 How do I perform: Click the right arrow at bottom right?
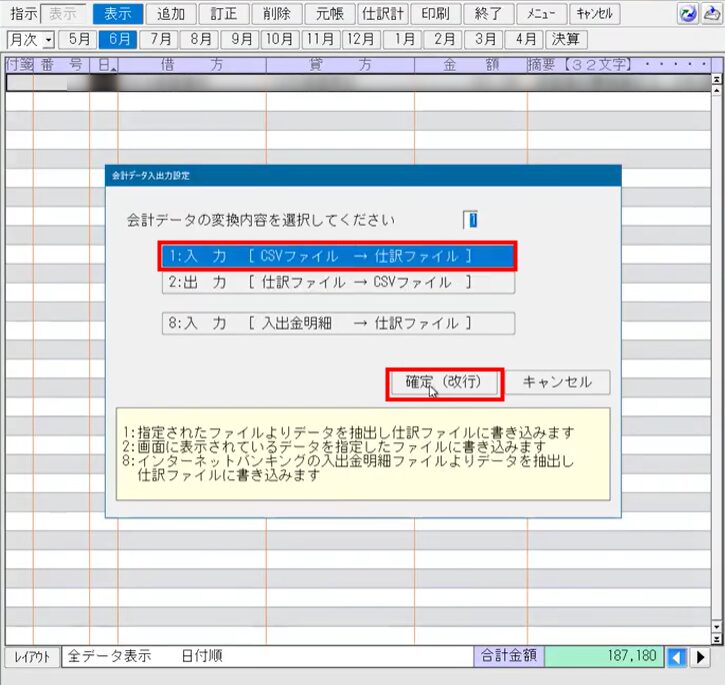702,657
